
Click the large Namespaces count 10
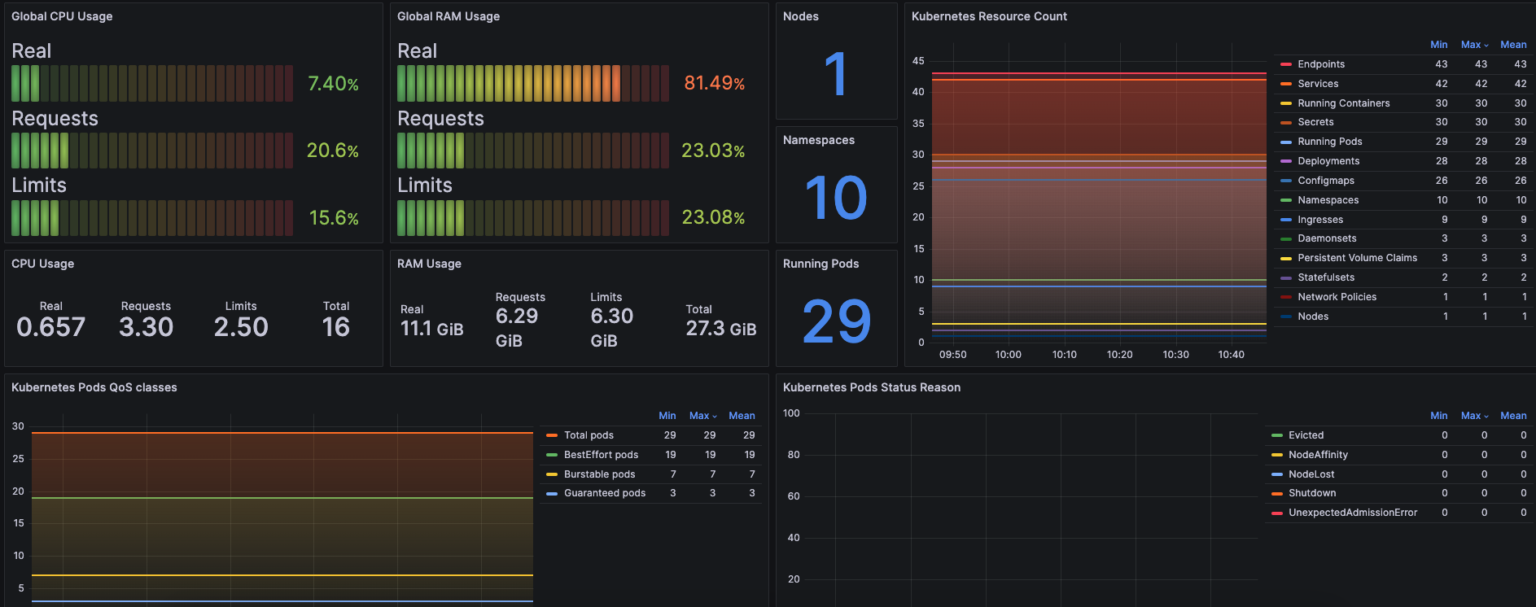pyautogui.click(x=836, y=198)
